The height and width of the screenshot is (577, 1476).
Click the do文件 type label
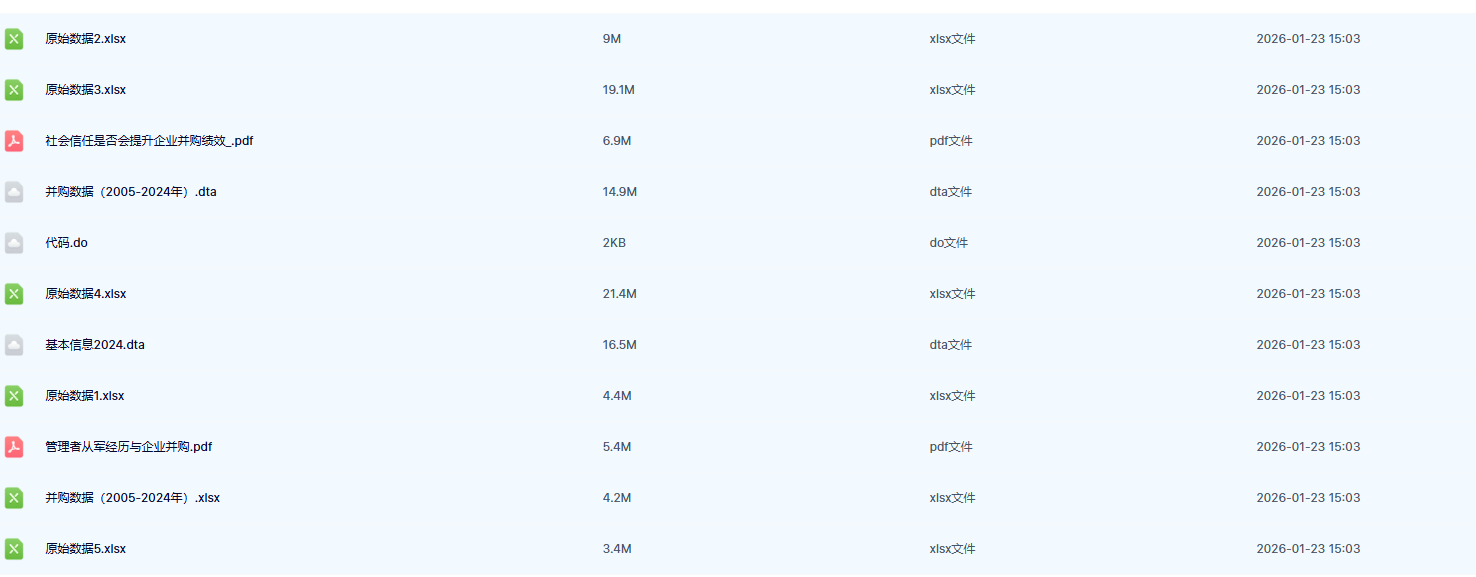[x=948, y=243]
